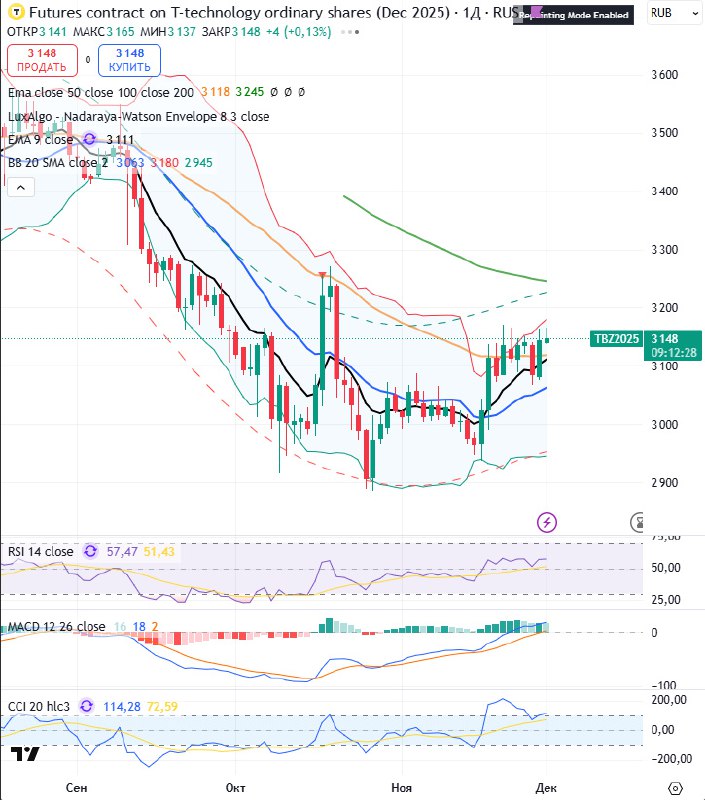This screenshot has height=800, width=705.
Task: Click the CCI 20 purple refresh icon
Action: [x=87, y=706]
